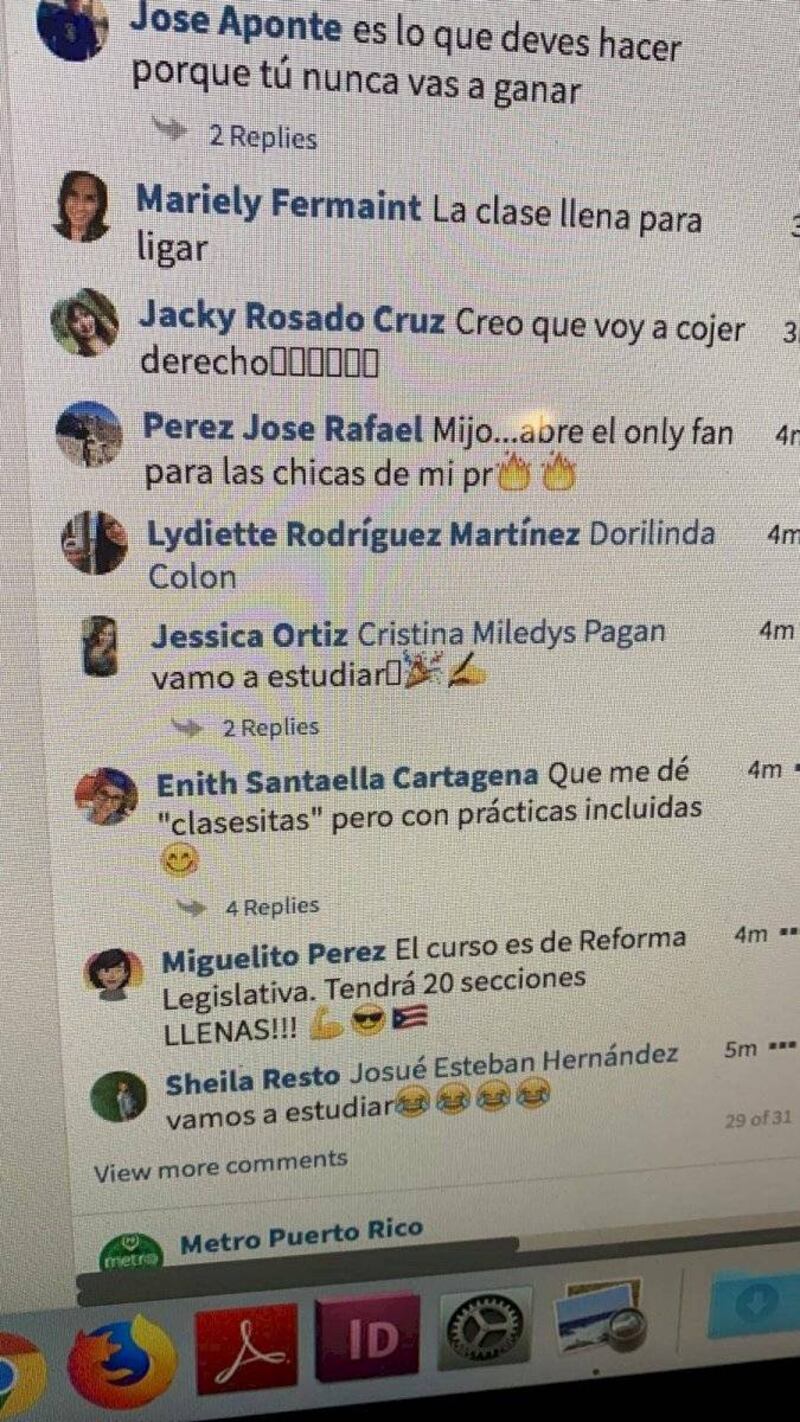Open options menu for Miguelito Perez comment
Screen dimensions: 800x1422
[786, 933]
